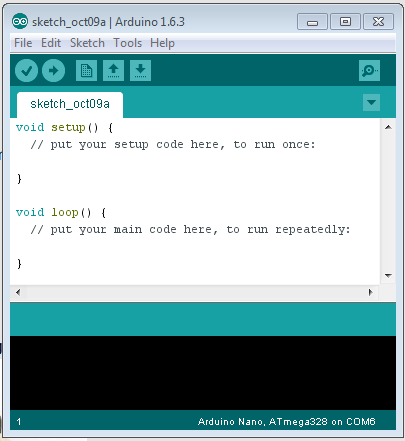Create a new sketch with page icon
The width and height of the screenshot is (405, 441).
coord(86,70)
